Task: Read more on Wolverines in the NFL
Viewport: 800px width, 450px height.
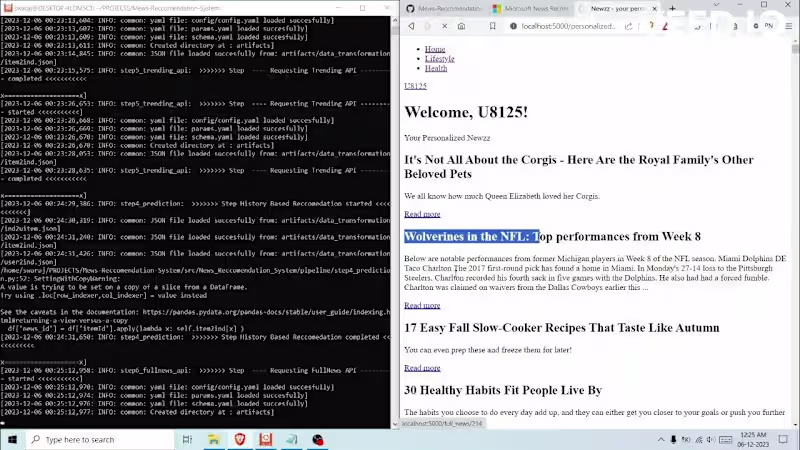Action: 422,305
